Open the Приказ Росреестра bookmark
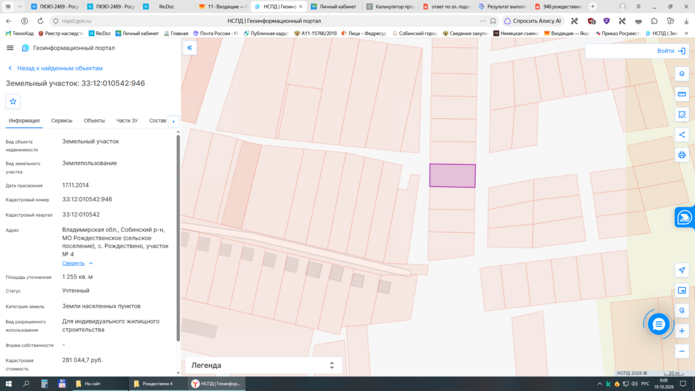 617,33
